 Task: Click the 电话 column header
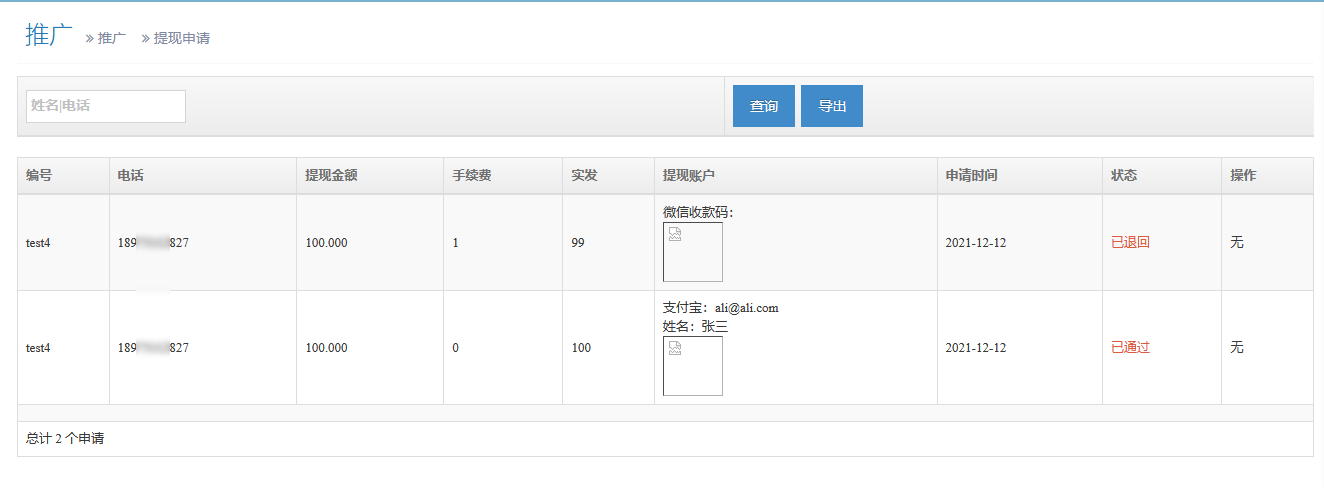coord(130,175)
